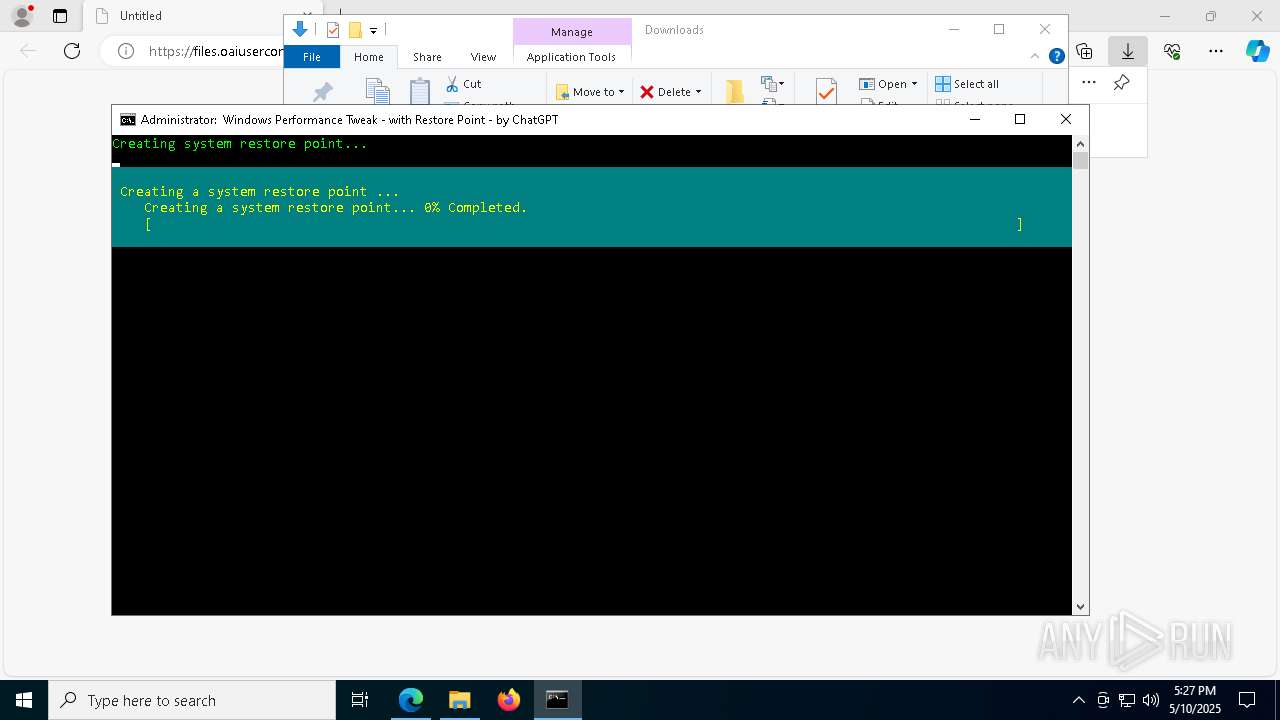
Task: Click the Command Prompt taskbar icon
Action: click(557, 700)
